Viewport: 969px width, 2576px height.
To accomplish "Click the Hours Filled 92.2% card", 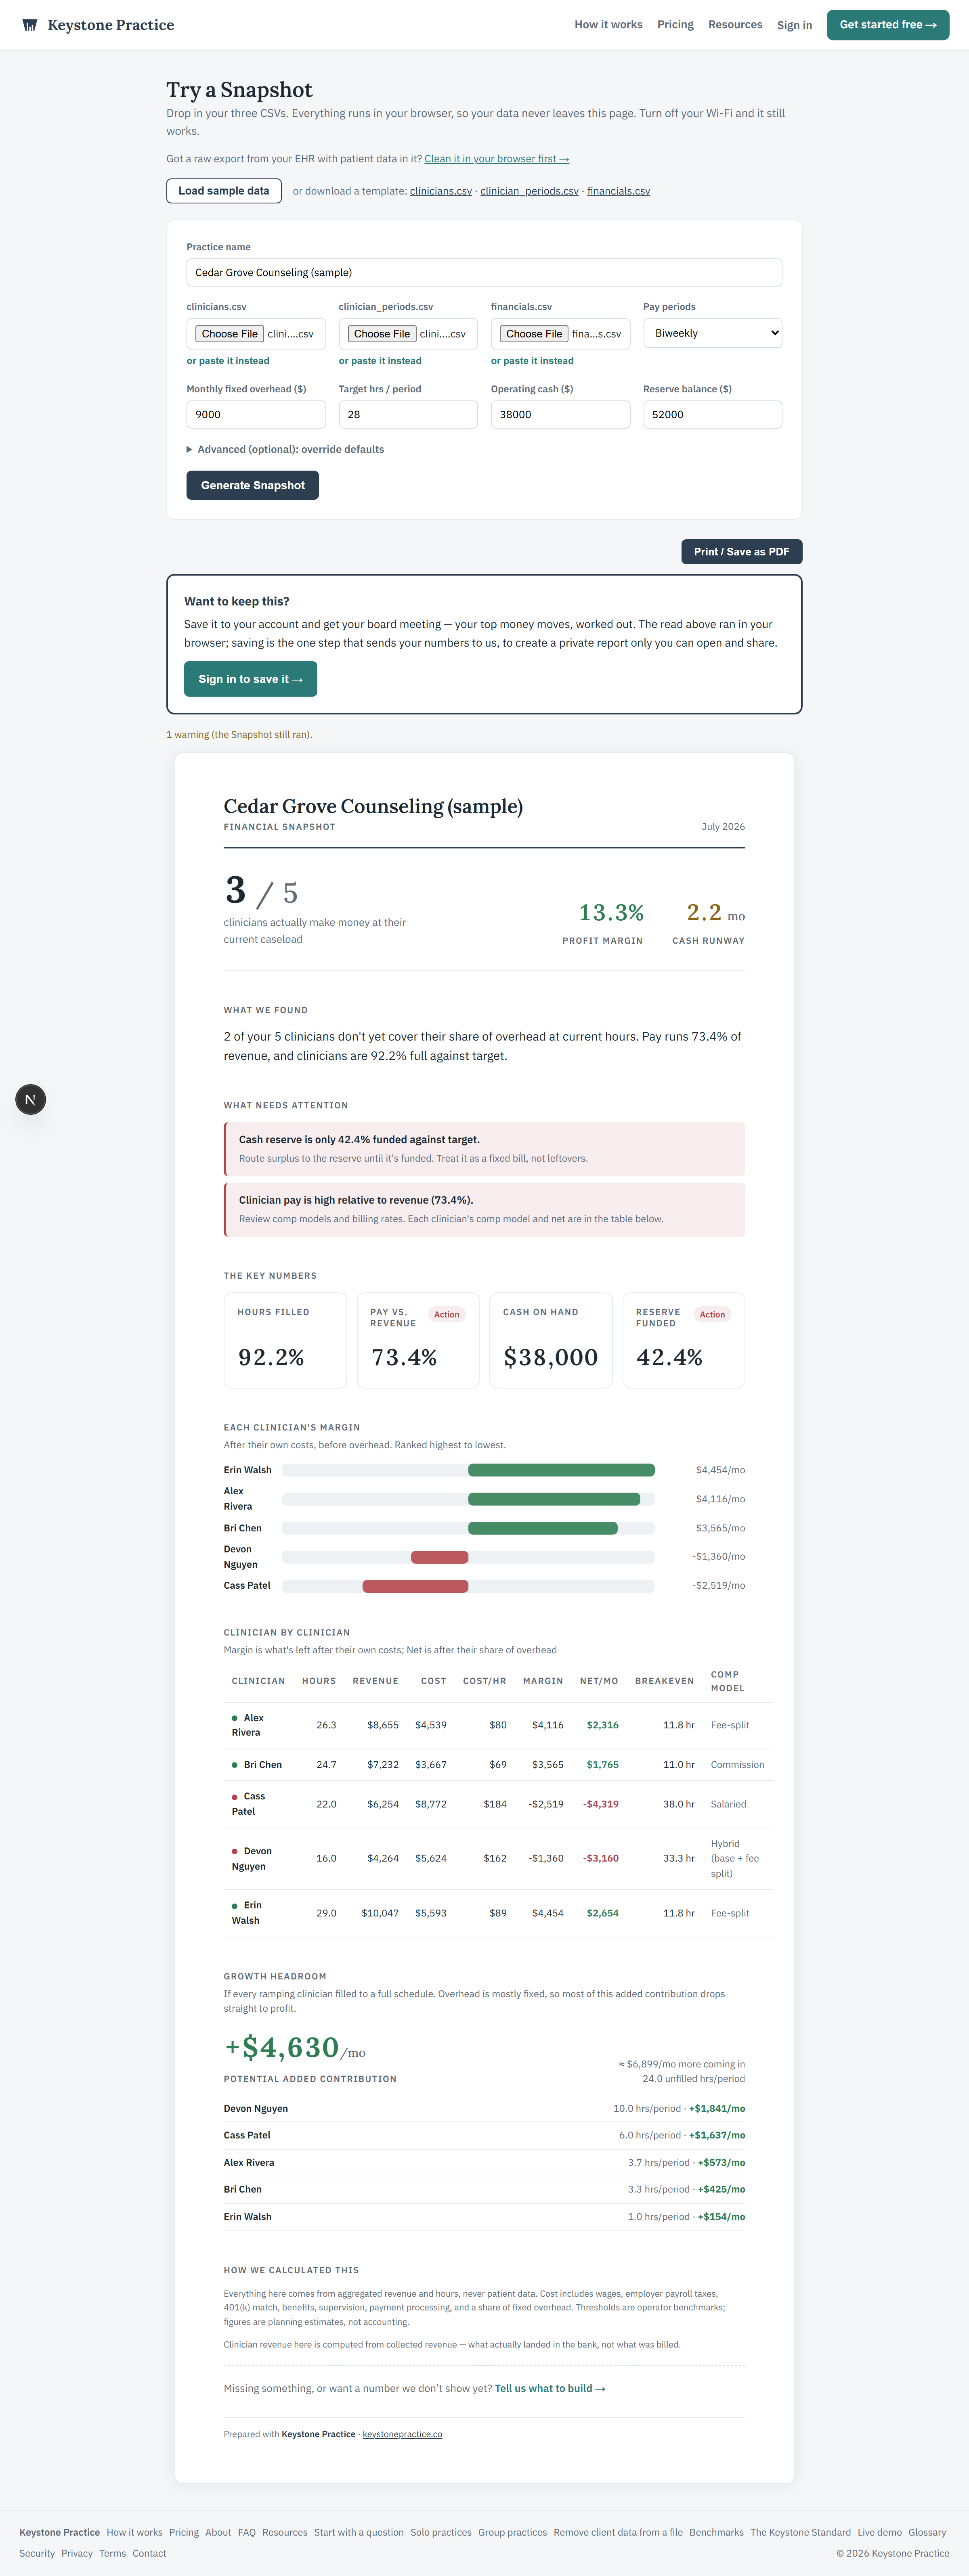I will [x=285, y=1340].
